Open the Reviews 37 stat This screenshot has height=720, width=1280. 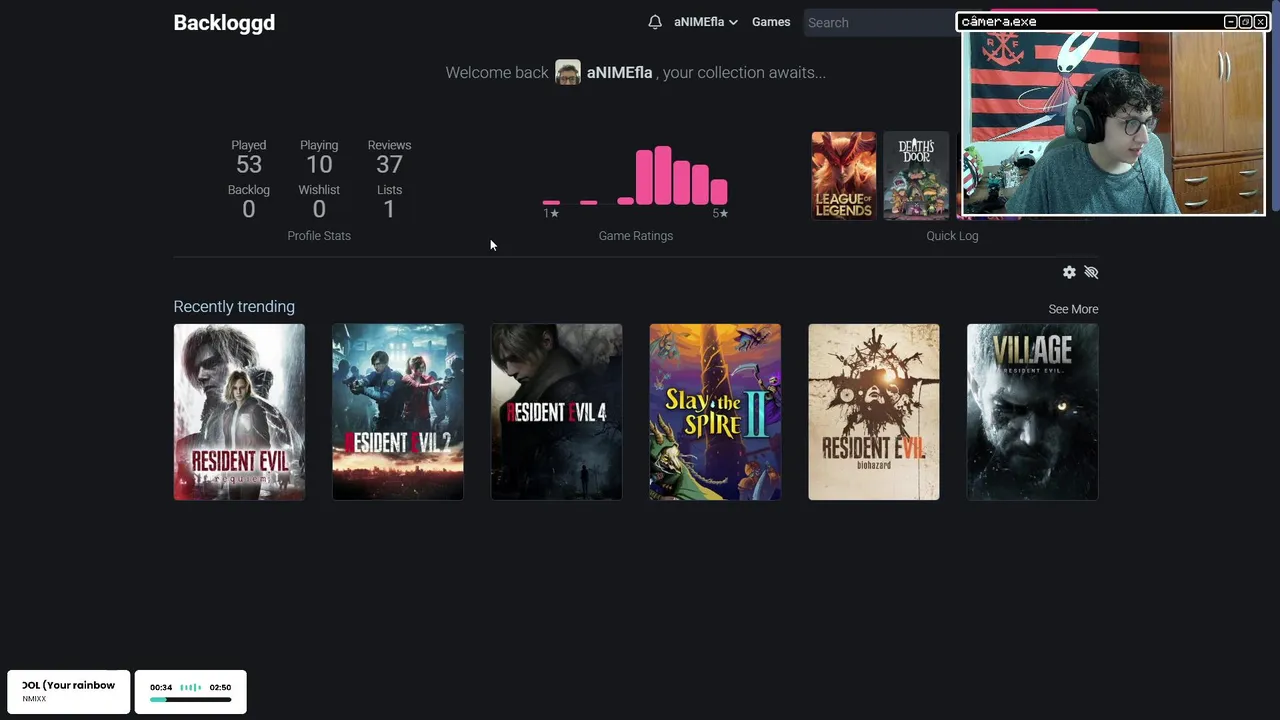pos(389,157)
